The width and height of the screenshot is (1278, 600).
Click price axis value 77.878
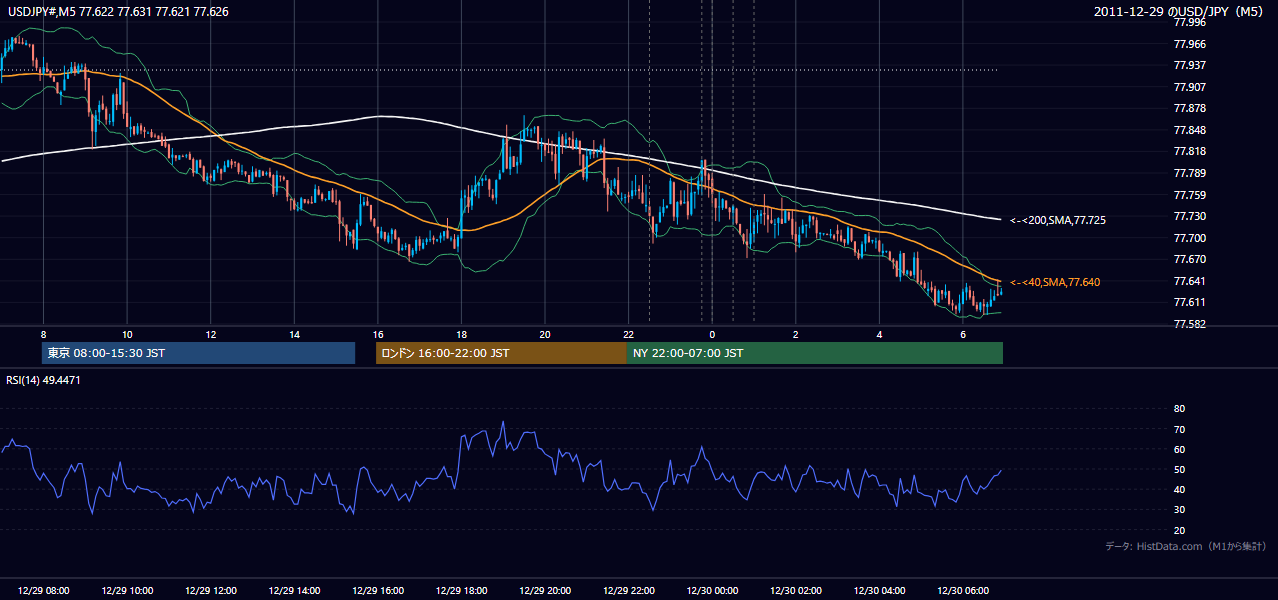coord(1189,108)
